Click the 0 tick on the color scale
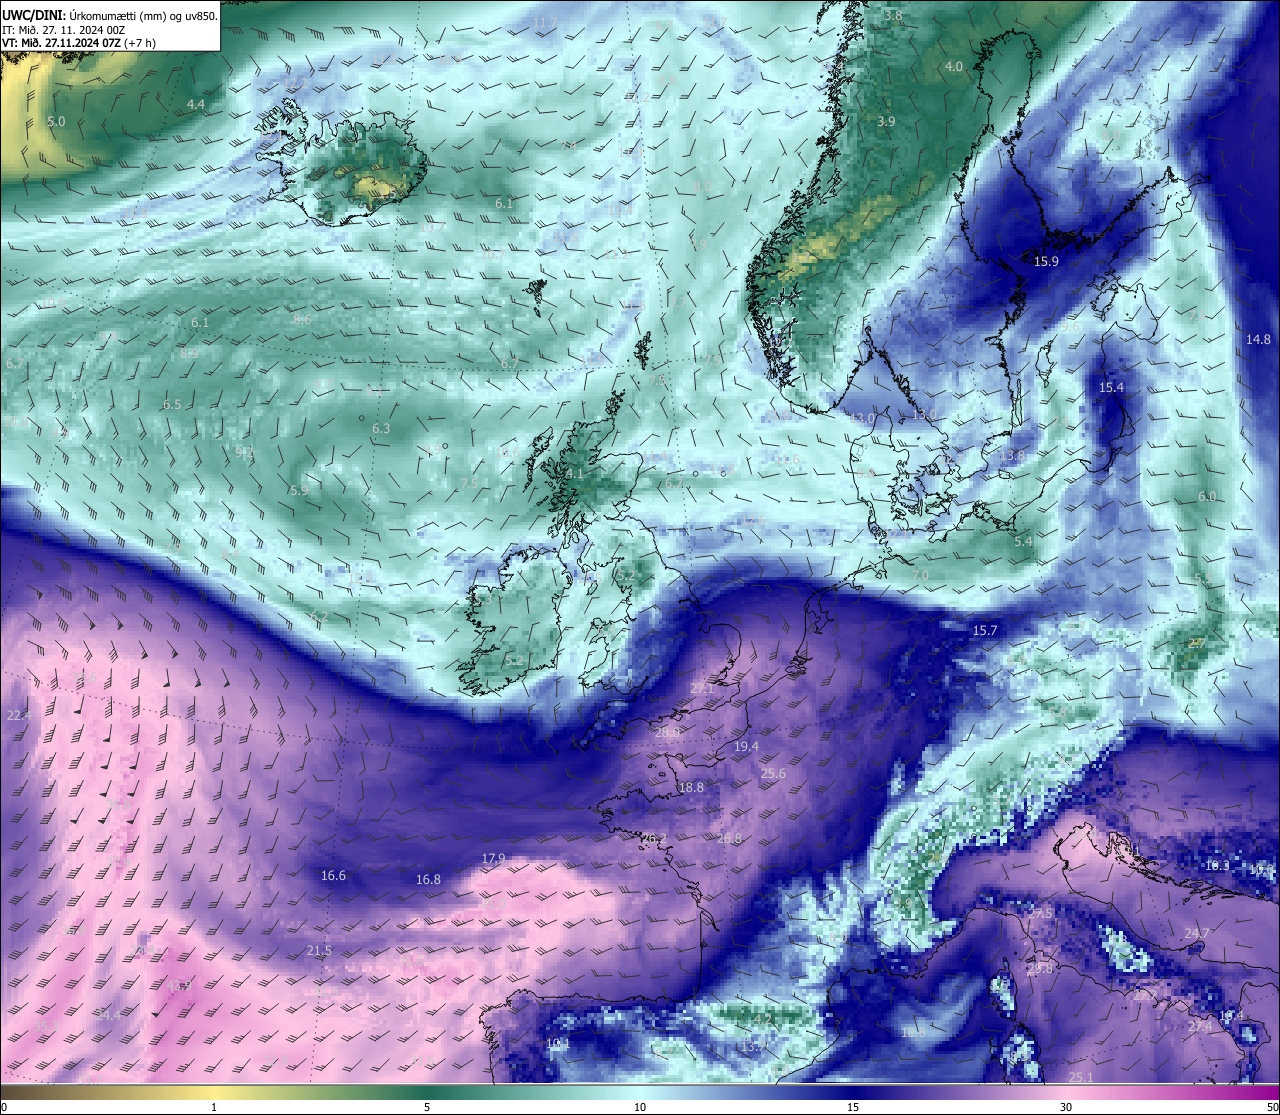The image size is (1280, 1115). click(4, 1107)
